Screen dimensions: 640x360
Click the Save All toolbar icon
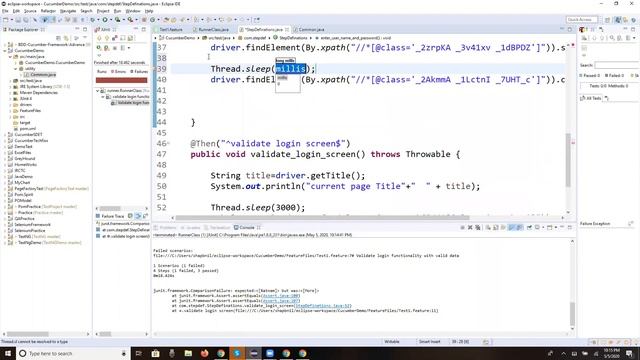click(26, 20)
